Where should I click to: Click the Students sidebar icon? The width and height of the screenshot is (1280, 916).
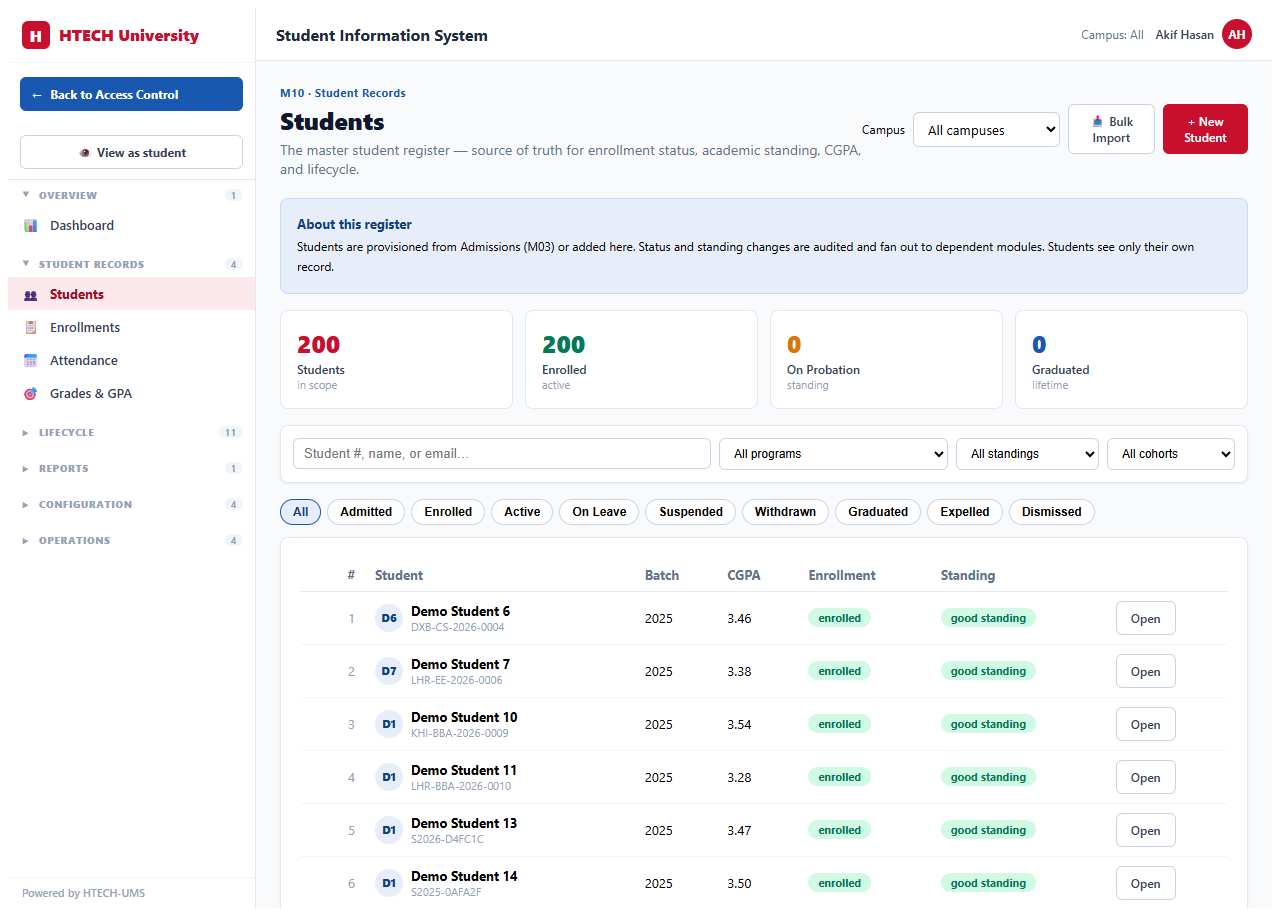[x=30, y=295]
